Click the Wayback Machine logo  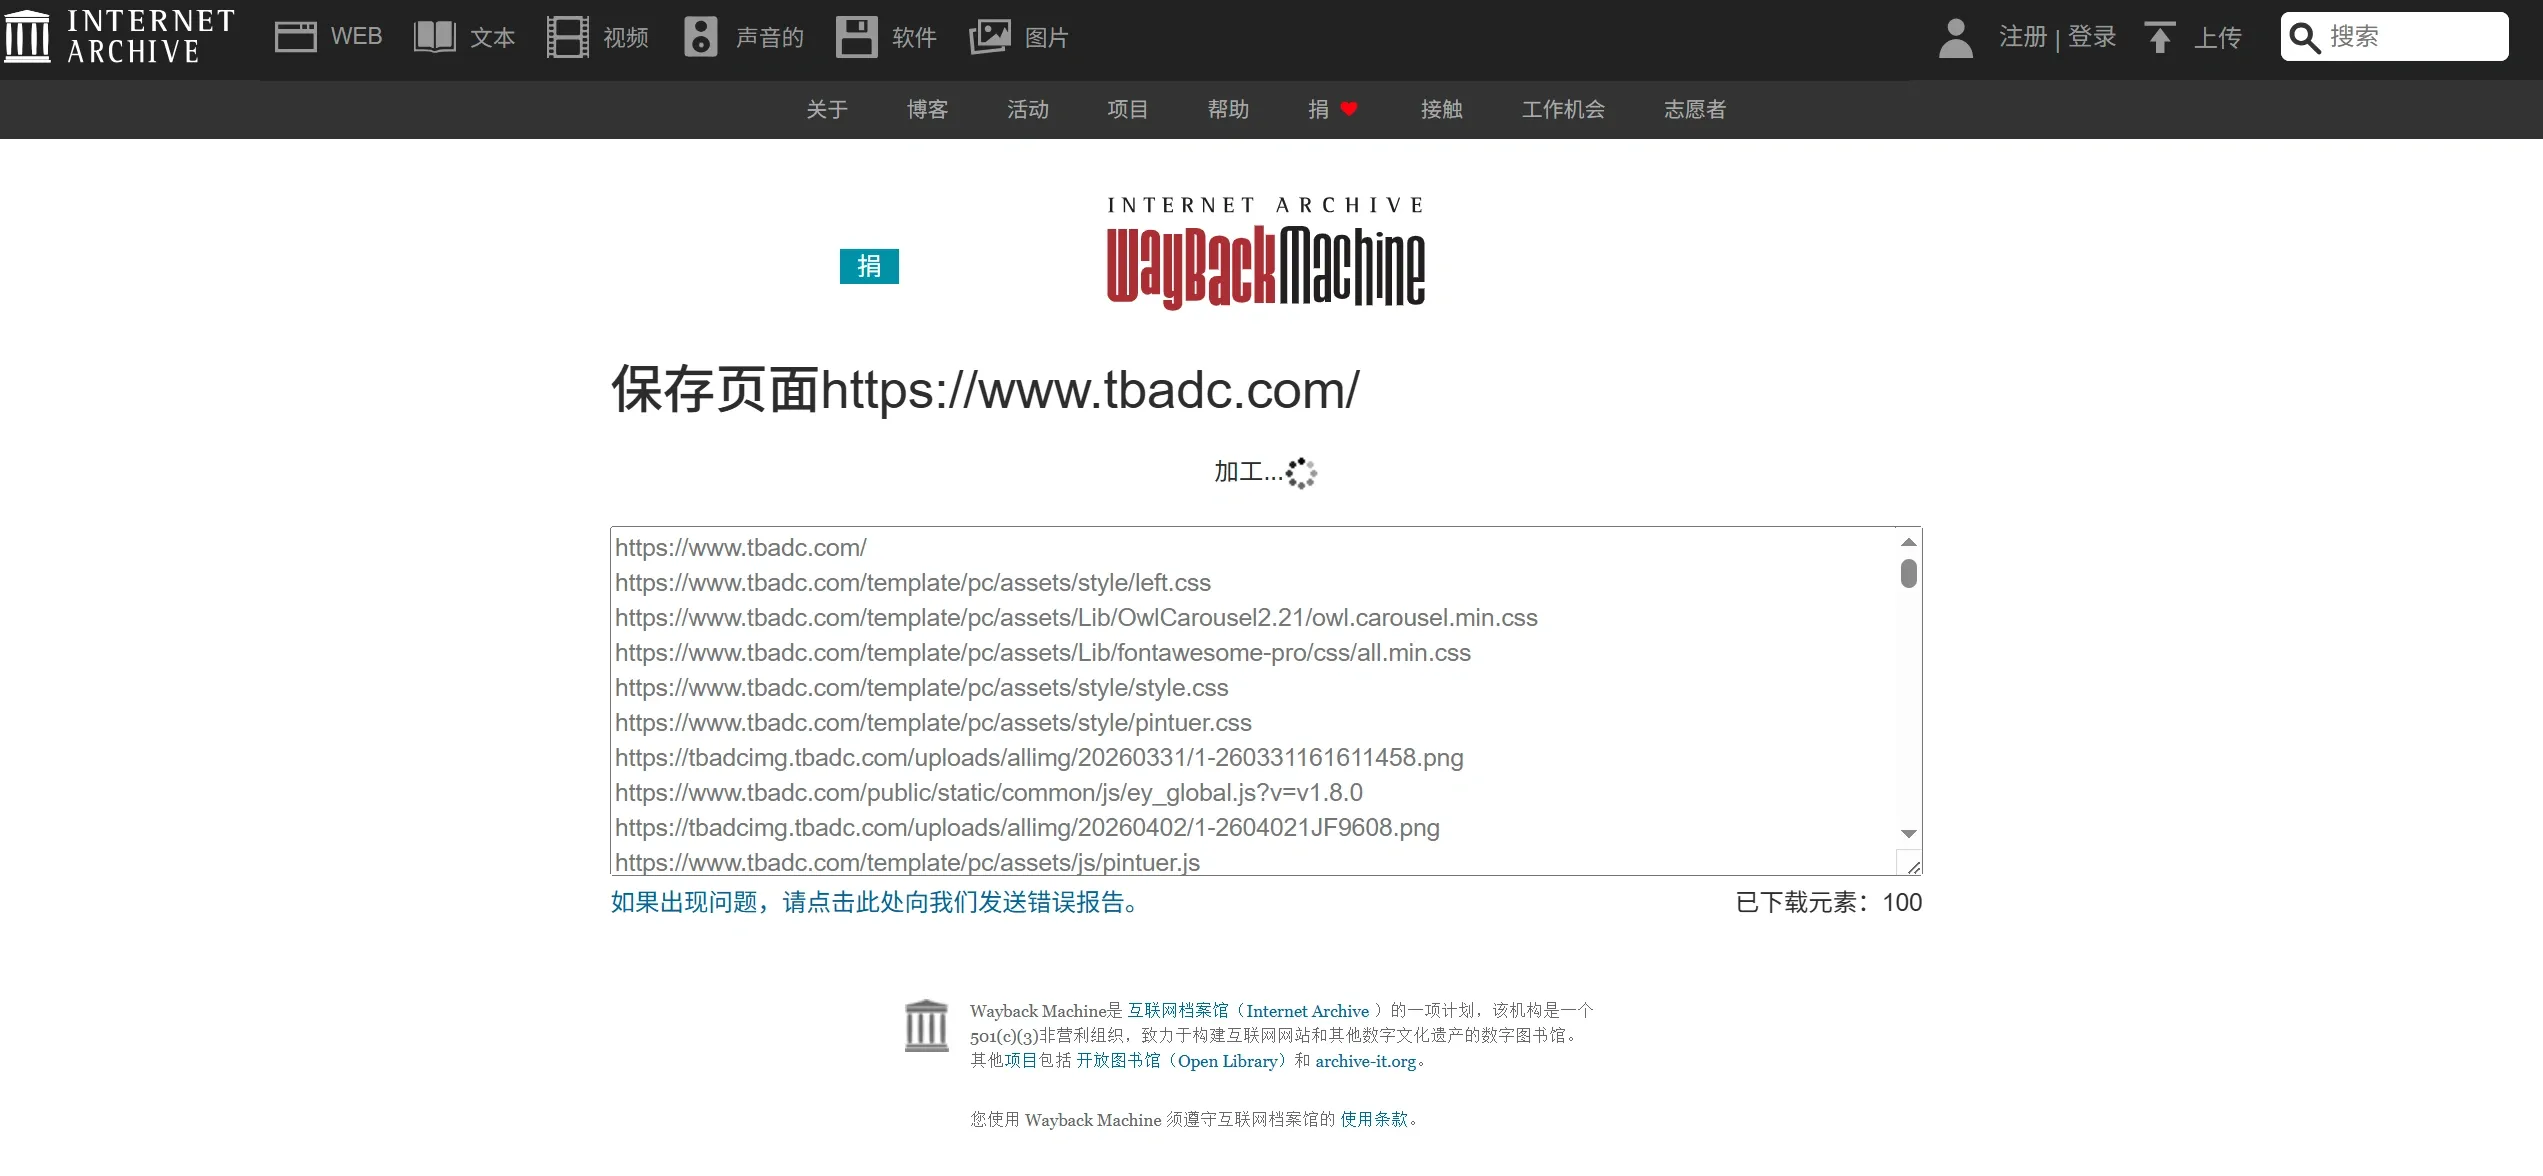pyautogui.click(x=1265, y=253)
